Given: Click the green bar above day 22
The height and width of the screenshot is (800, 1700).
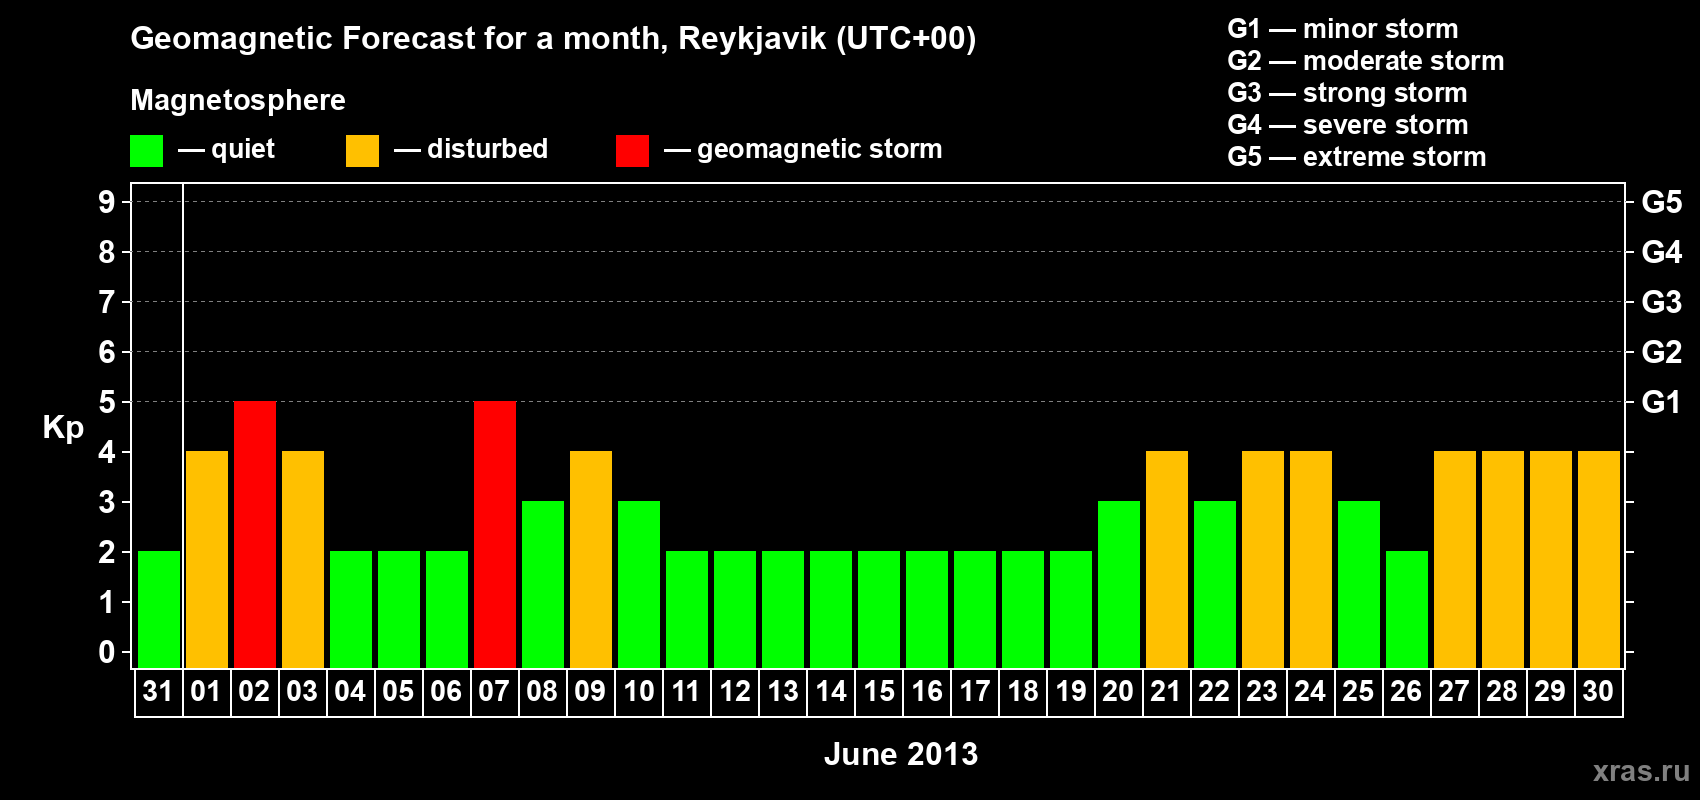Looking at the screenshot, I should pos(1215,585).
